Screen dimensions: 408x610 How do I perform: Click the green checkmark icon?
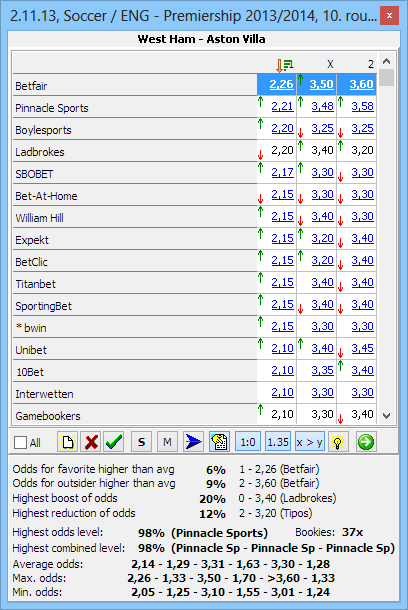(x=114, y=442)
